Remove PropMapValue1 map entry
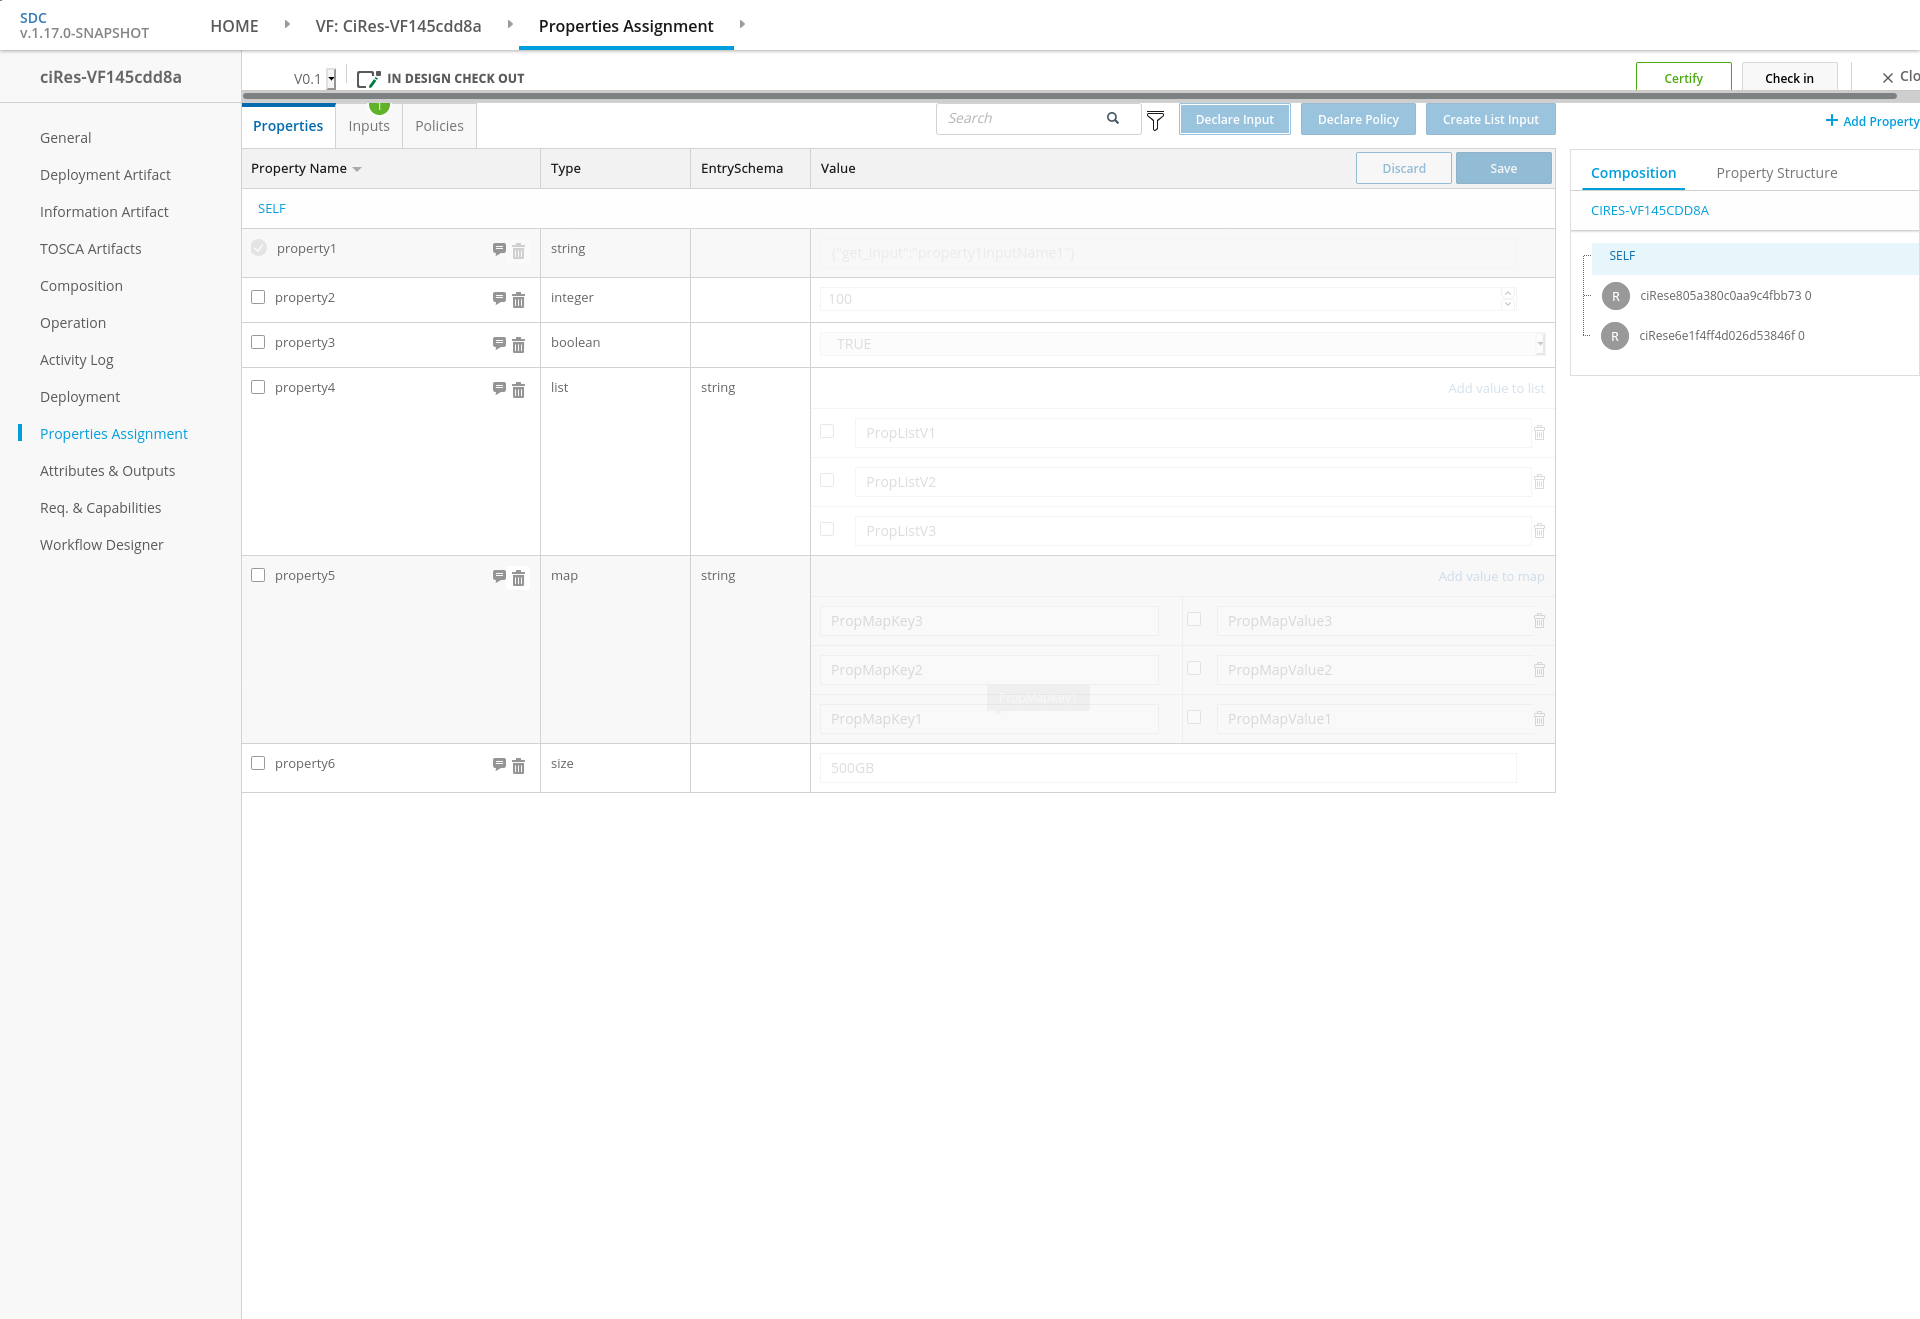The height and width of the screenshot is (1319, 1920). (x=1539, y=719)
